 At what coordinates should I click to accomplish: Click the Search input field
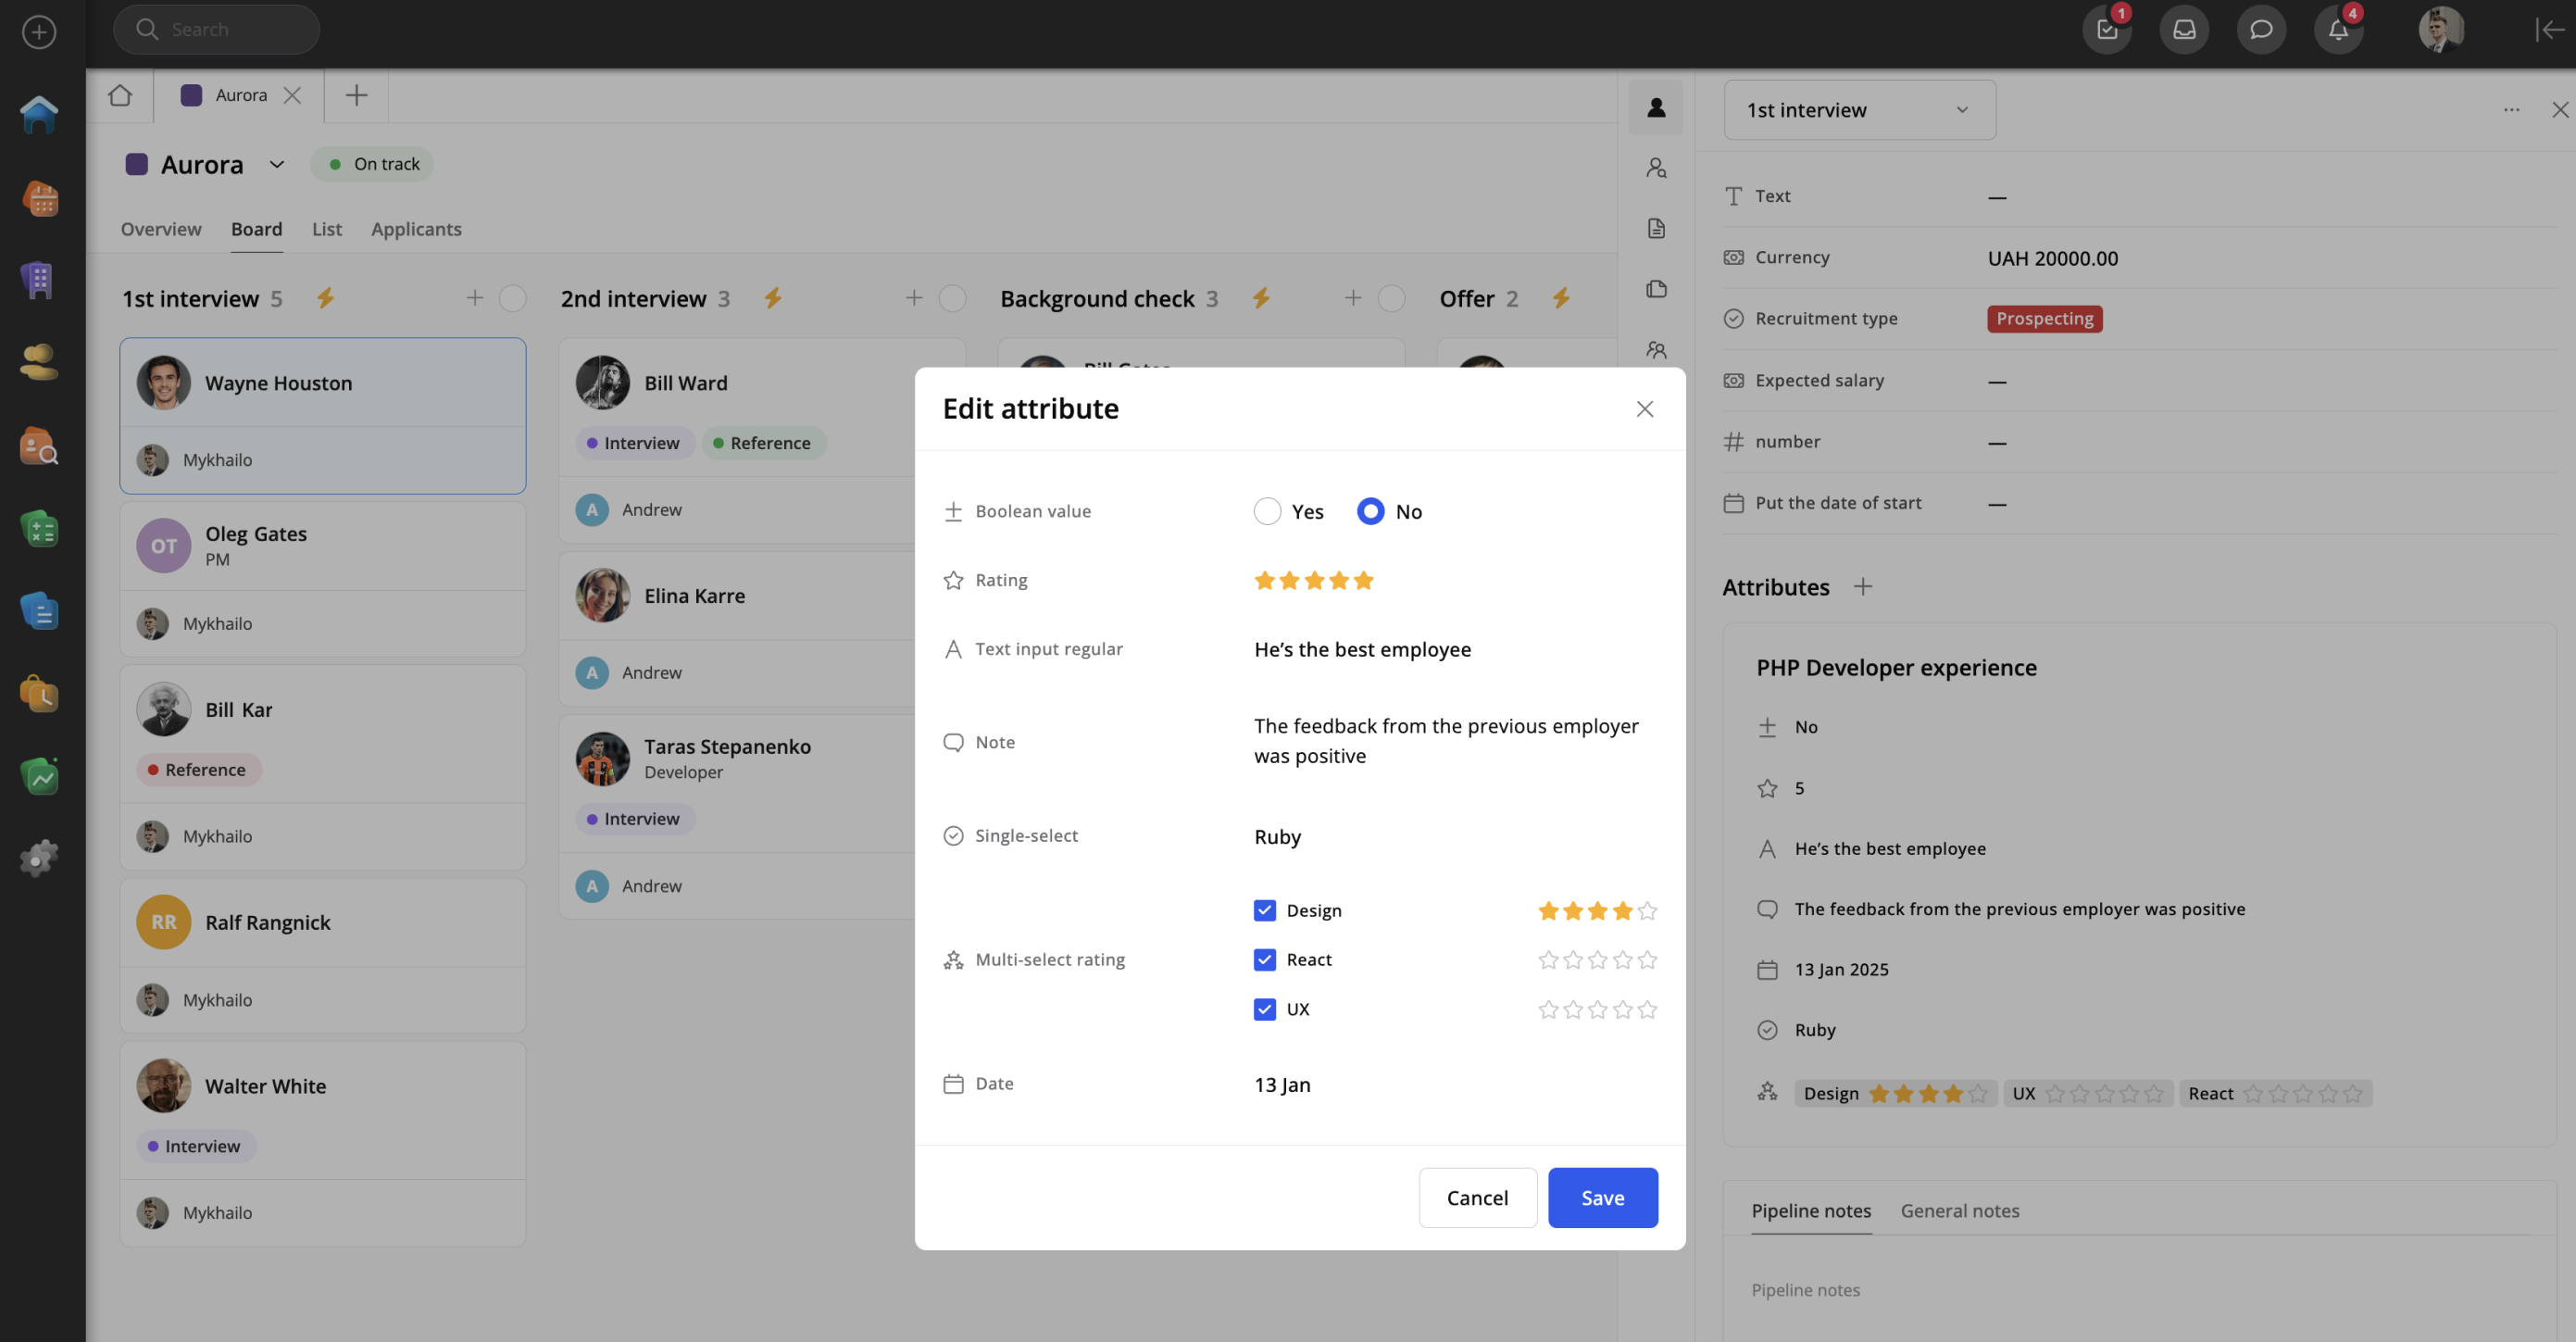217,30
